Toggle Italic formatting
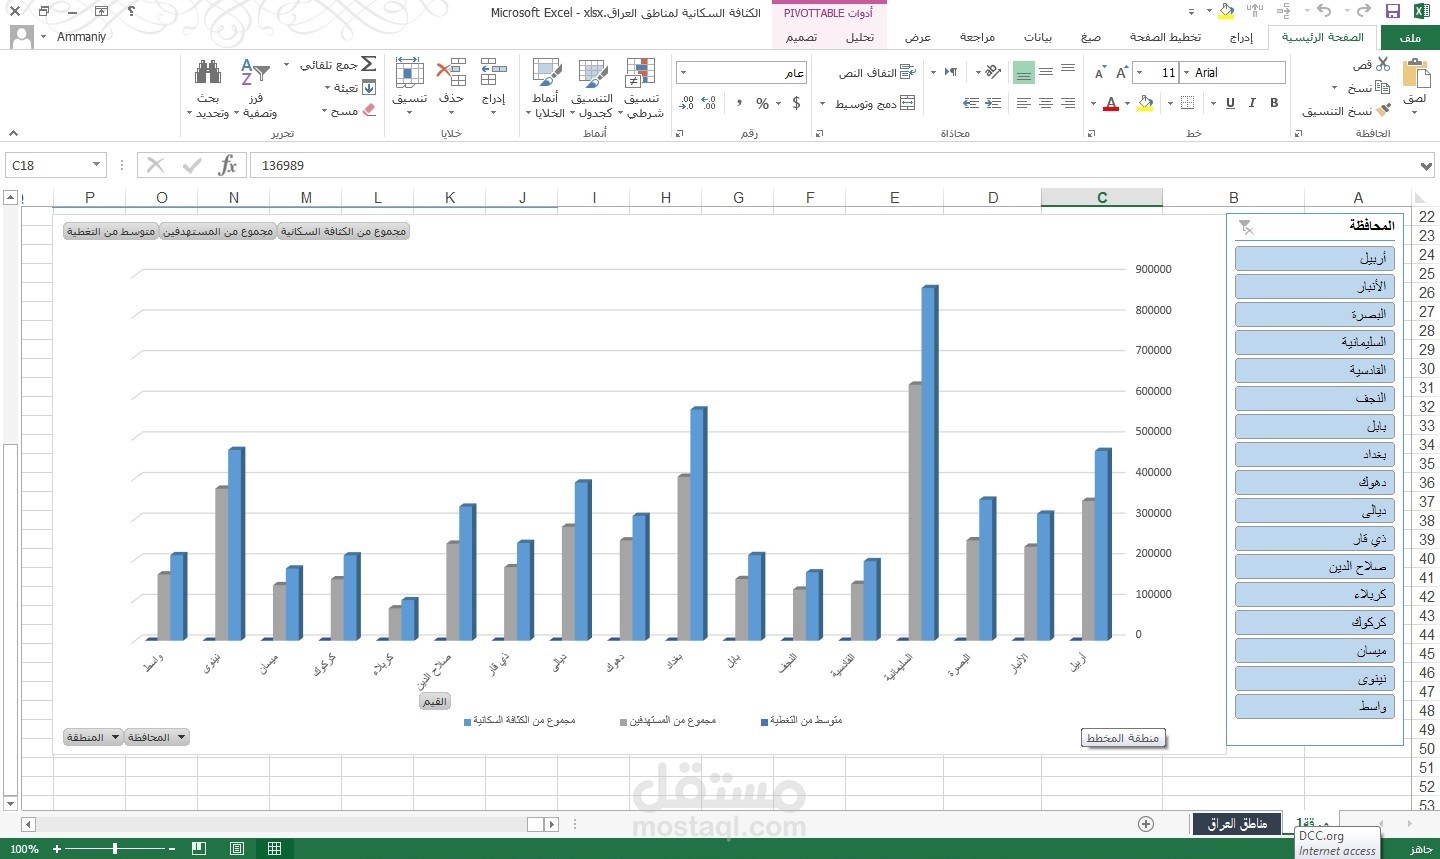The height and width of the screenshot is (859, 1440). 1252,103
